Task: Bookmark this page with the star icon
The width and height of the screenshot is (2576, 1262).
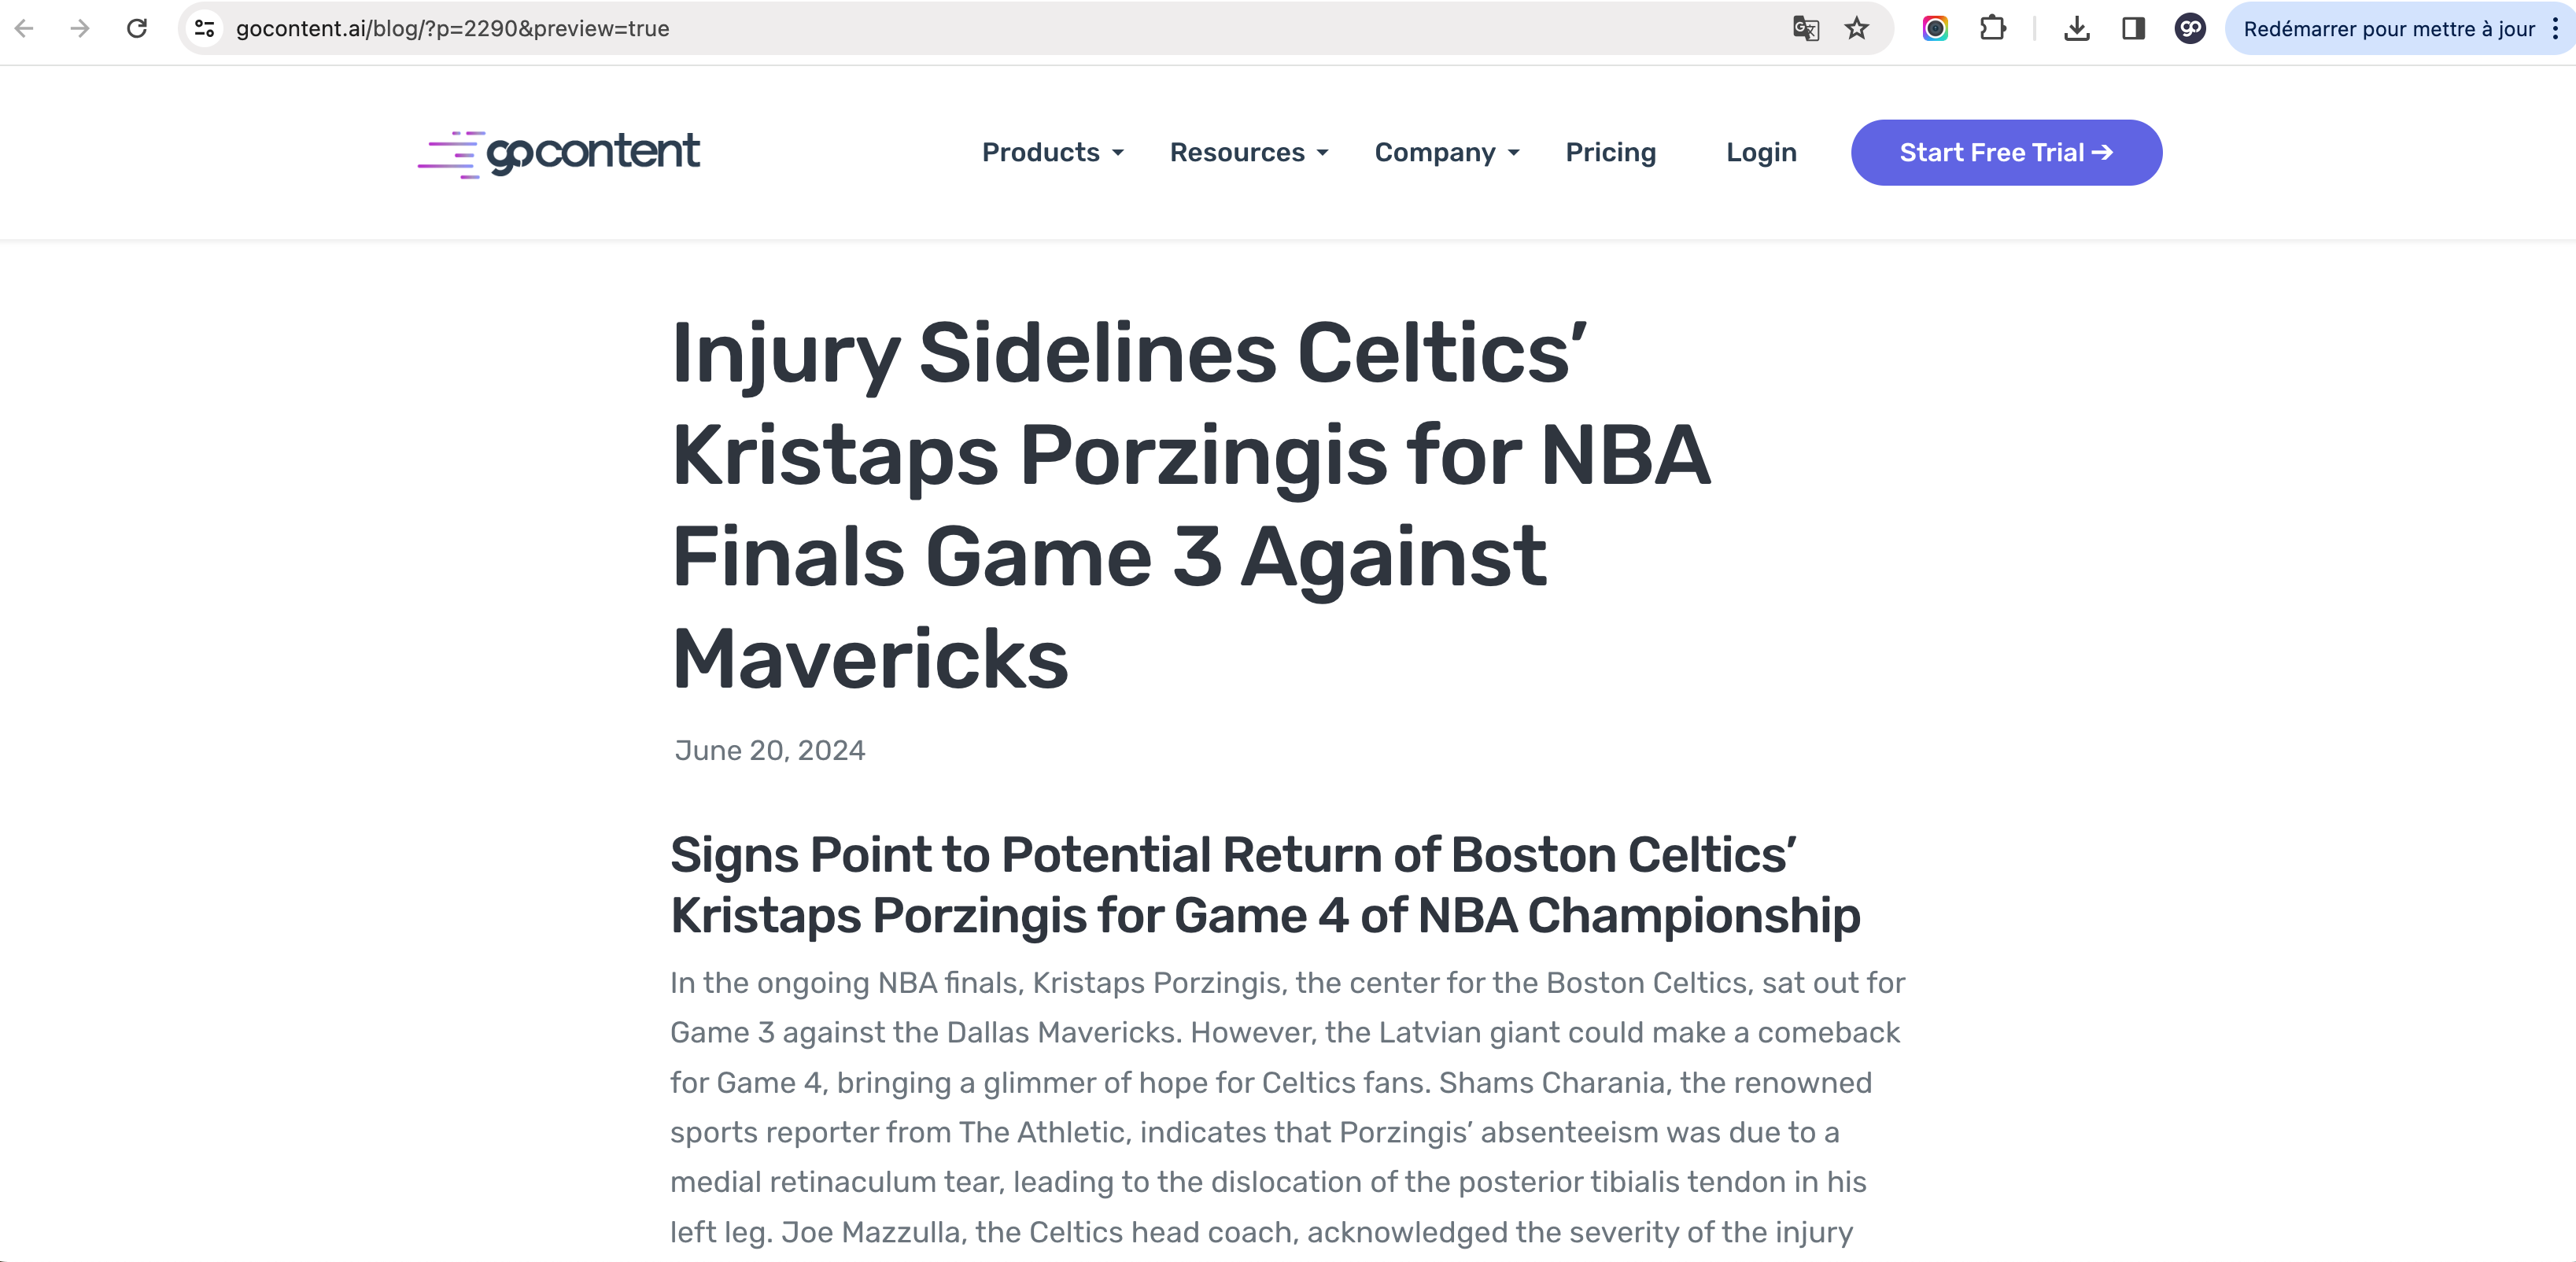Action: [1857, 28]
